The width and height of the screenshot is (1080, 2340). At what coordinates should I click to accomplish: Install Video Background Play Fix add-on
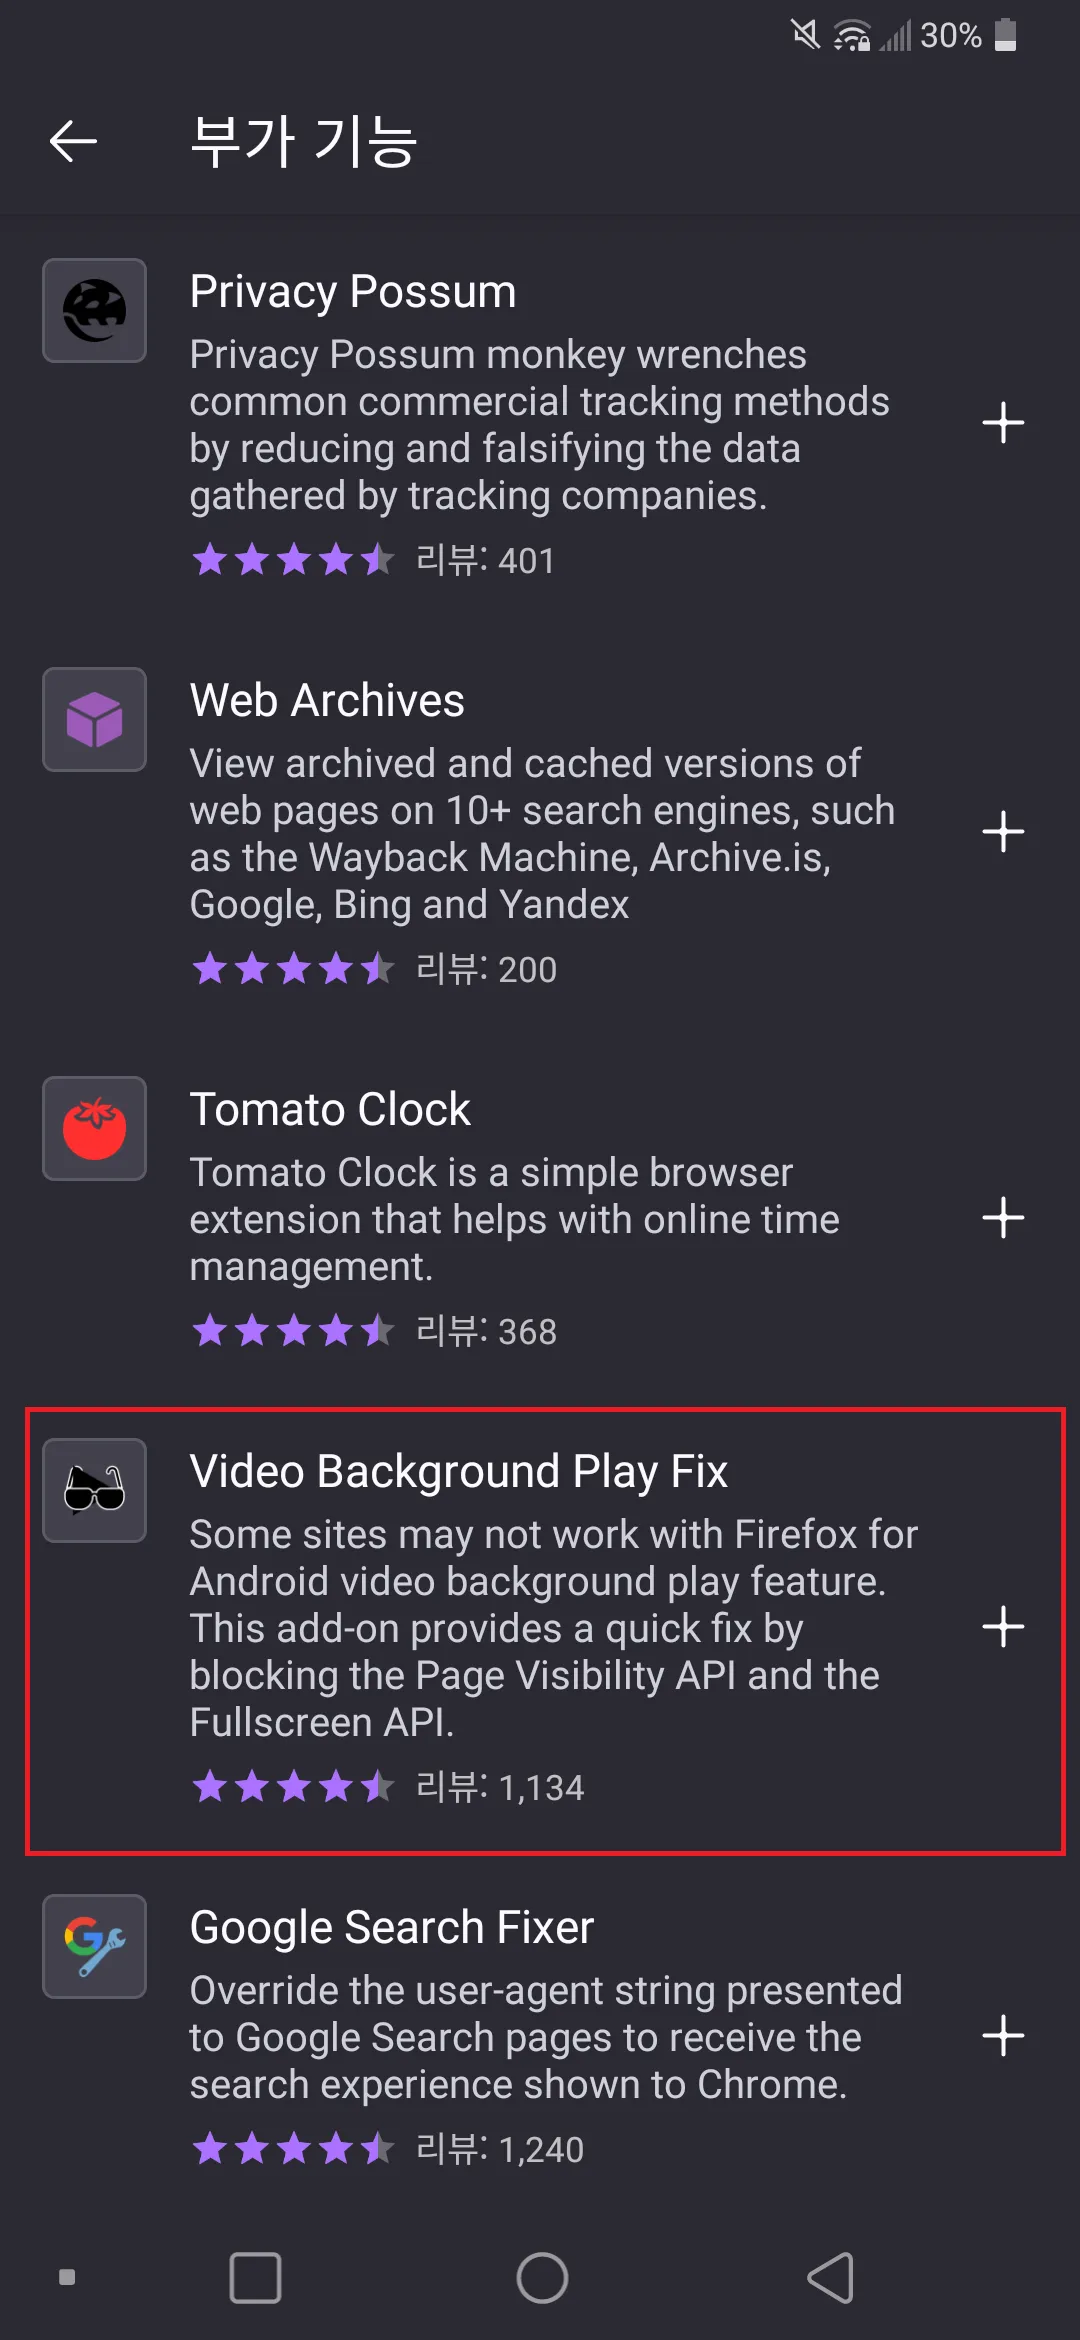coord(1003,1627)
